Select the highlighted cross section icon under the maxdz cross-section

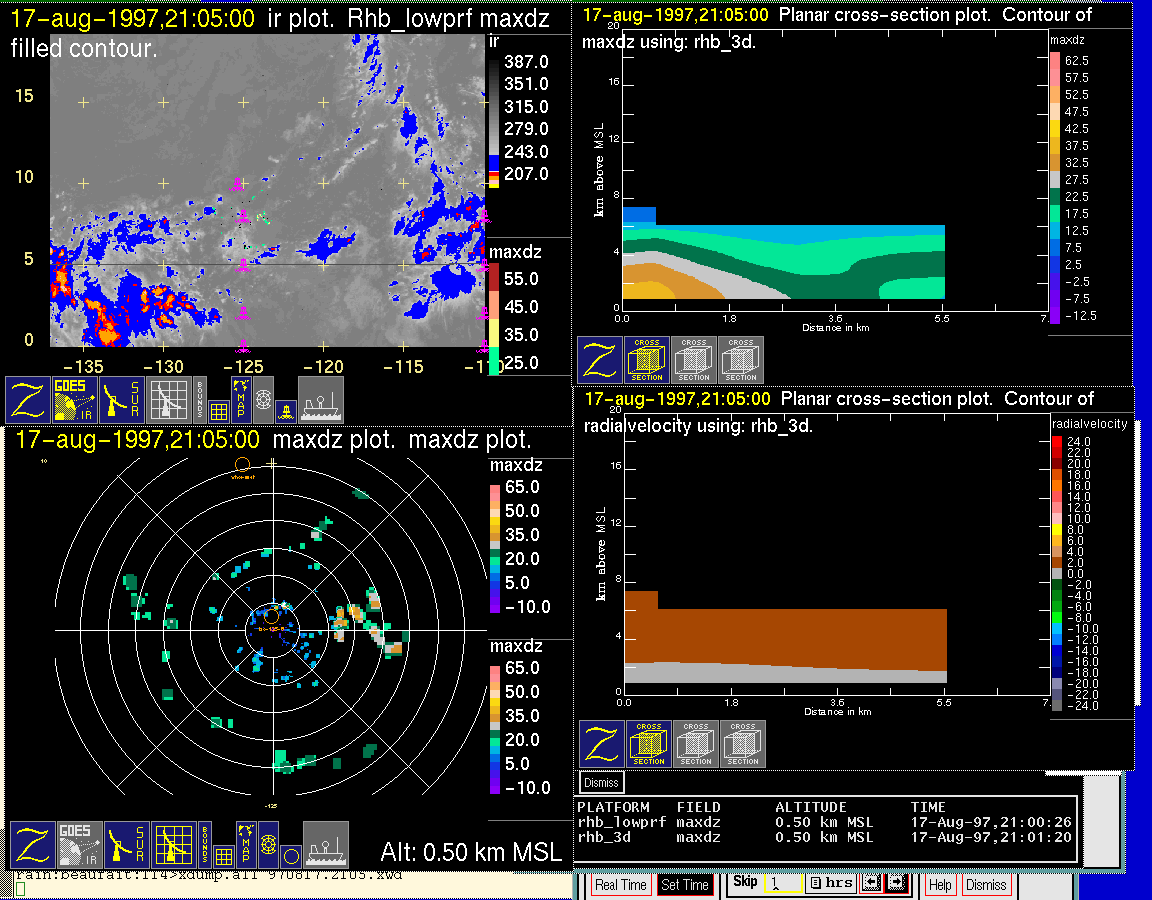(x=647, y=360)
